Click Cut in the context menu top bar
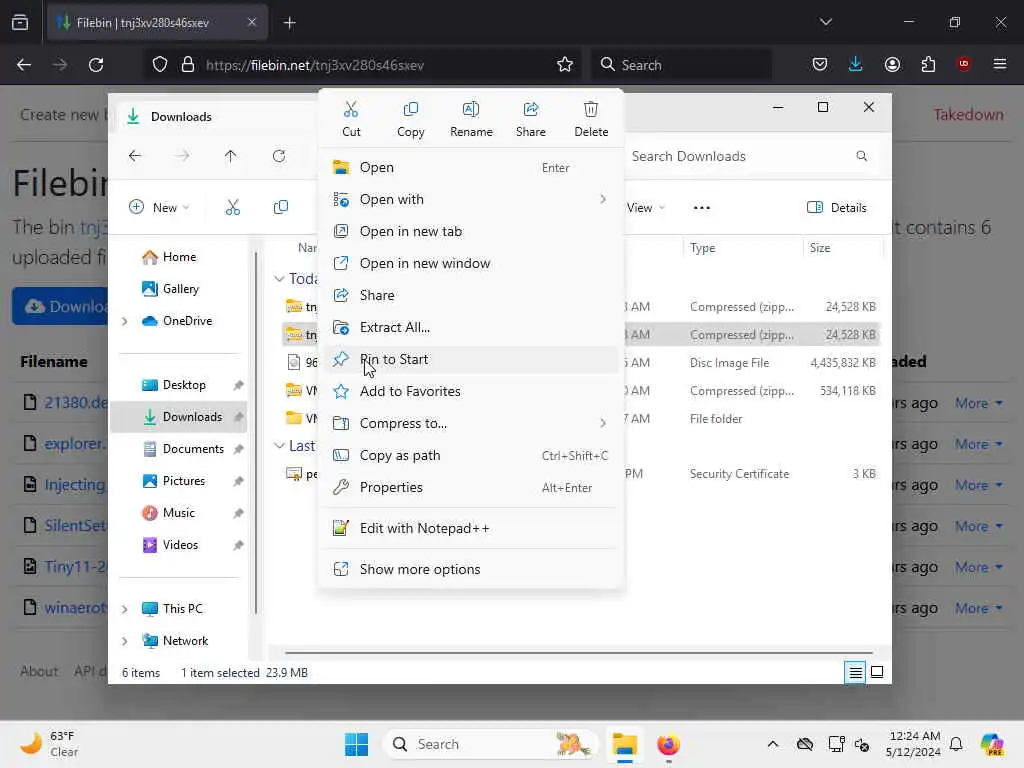This screenshot has width=1024, height=768. point(351,119)
